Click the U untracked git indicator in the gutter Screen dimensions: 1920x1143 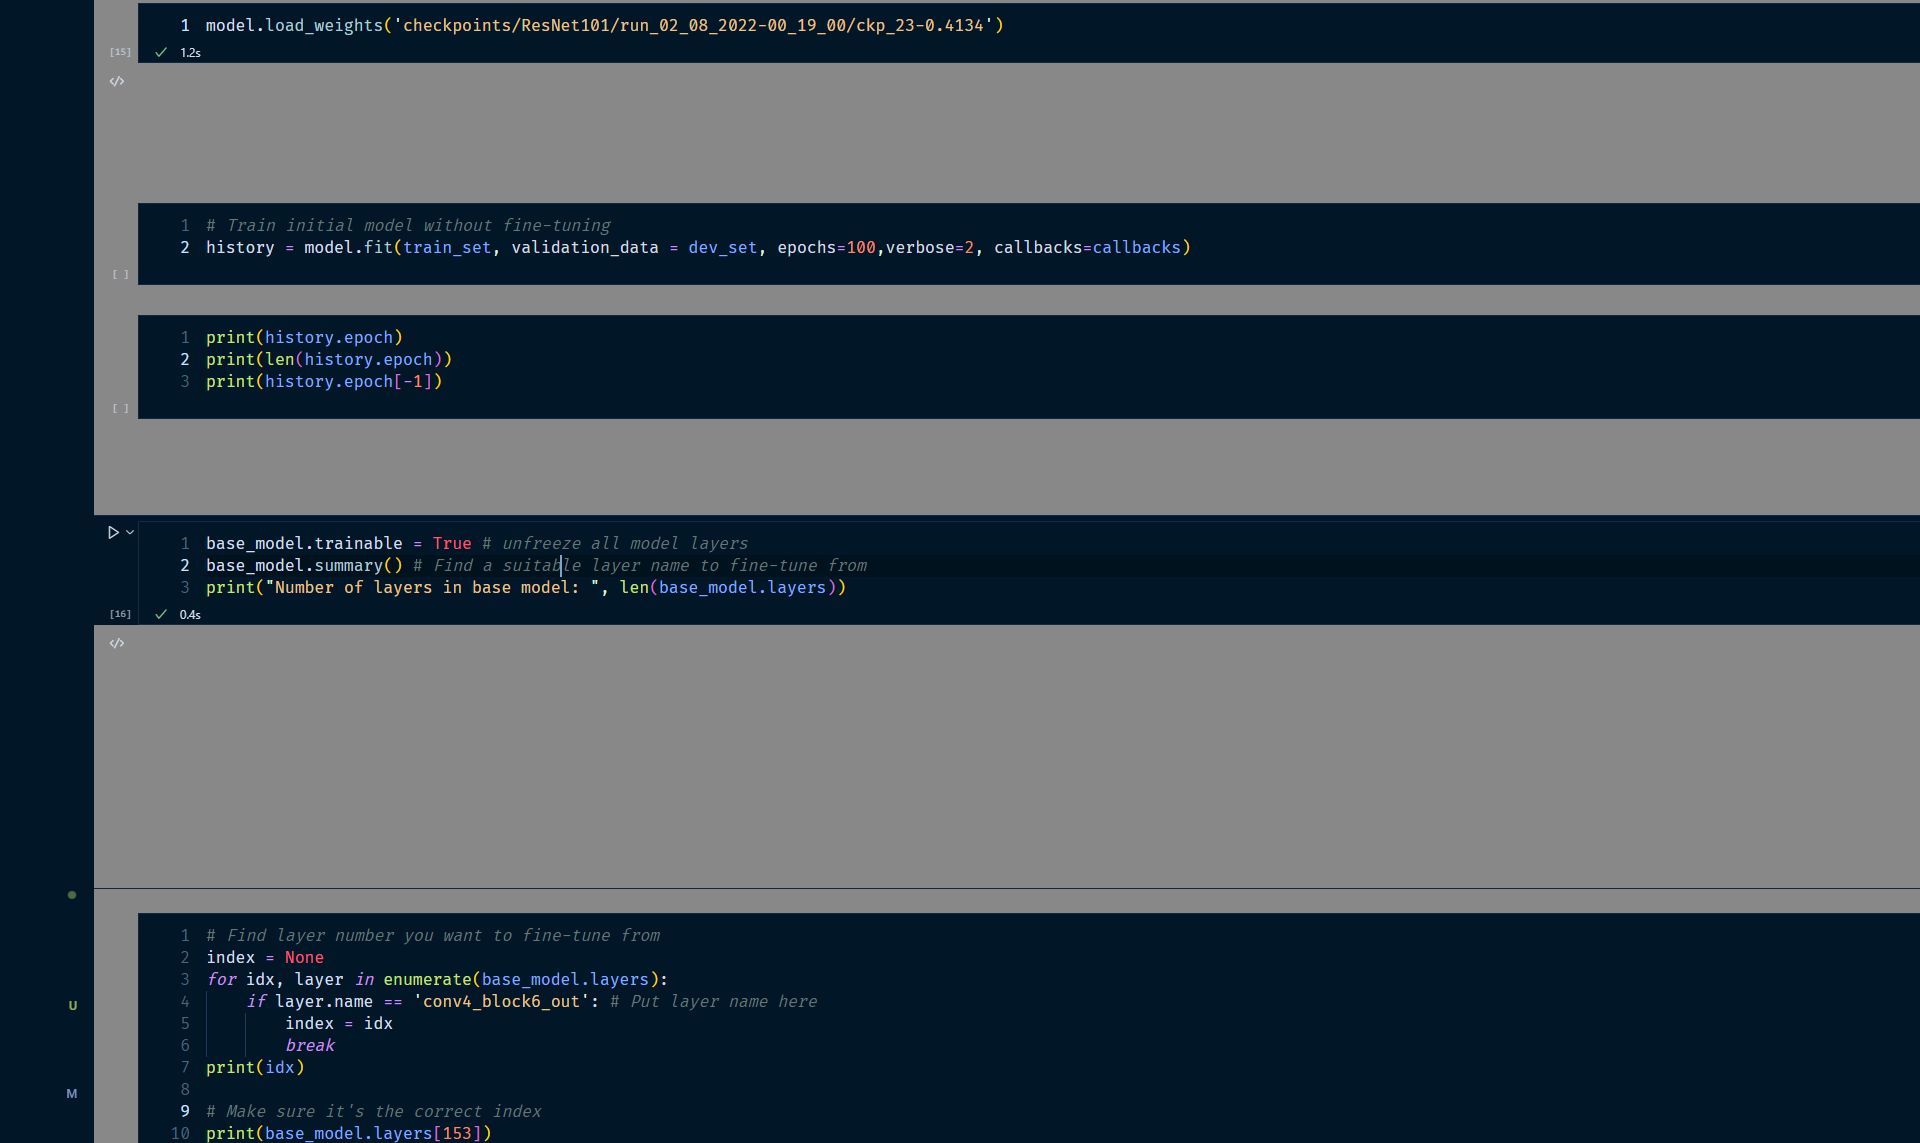pos(72,1005)
